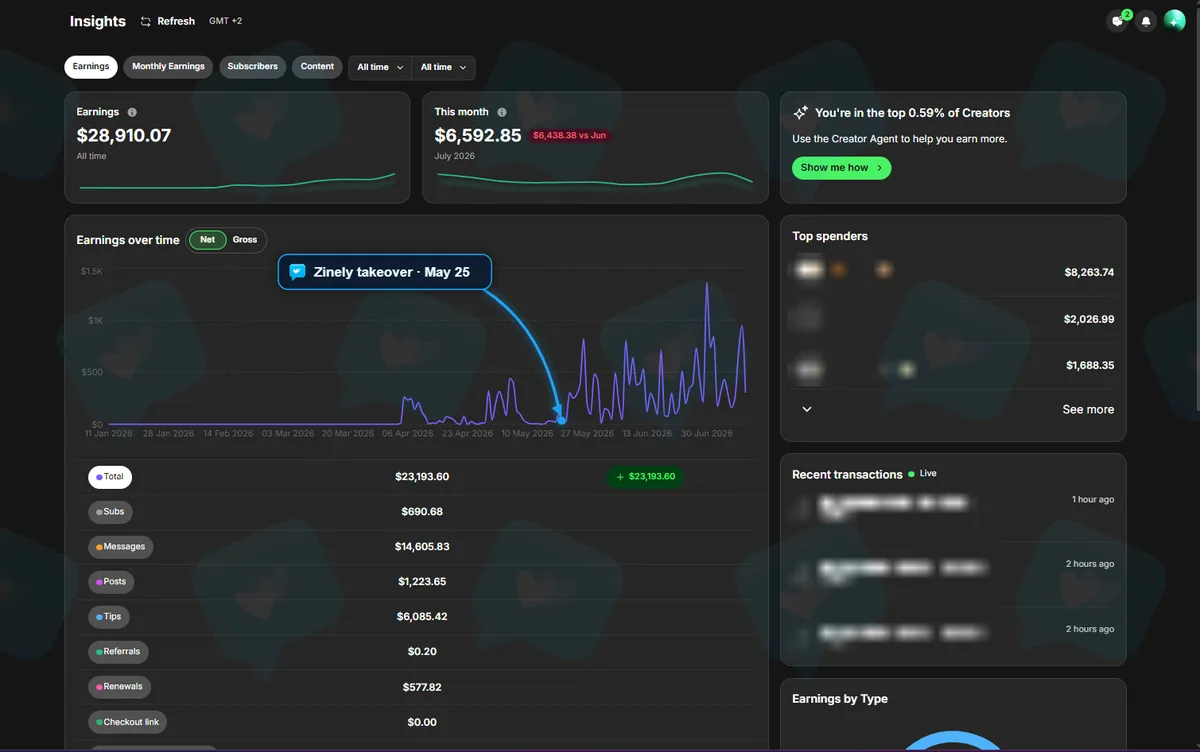This screenshot has width=1200, height=752.
Task: Select the Net earnings option
Action: pyautogui.click(x=208, y=240)
